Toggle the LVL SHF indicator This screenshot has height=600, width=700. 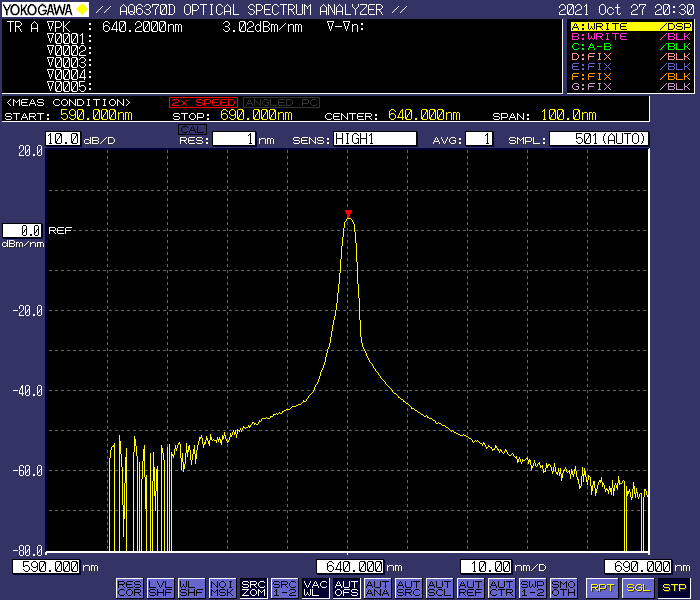(160, 588)
